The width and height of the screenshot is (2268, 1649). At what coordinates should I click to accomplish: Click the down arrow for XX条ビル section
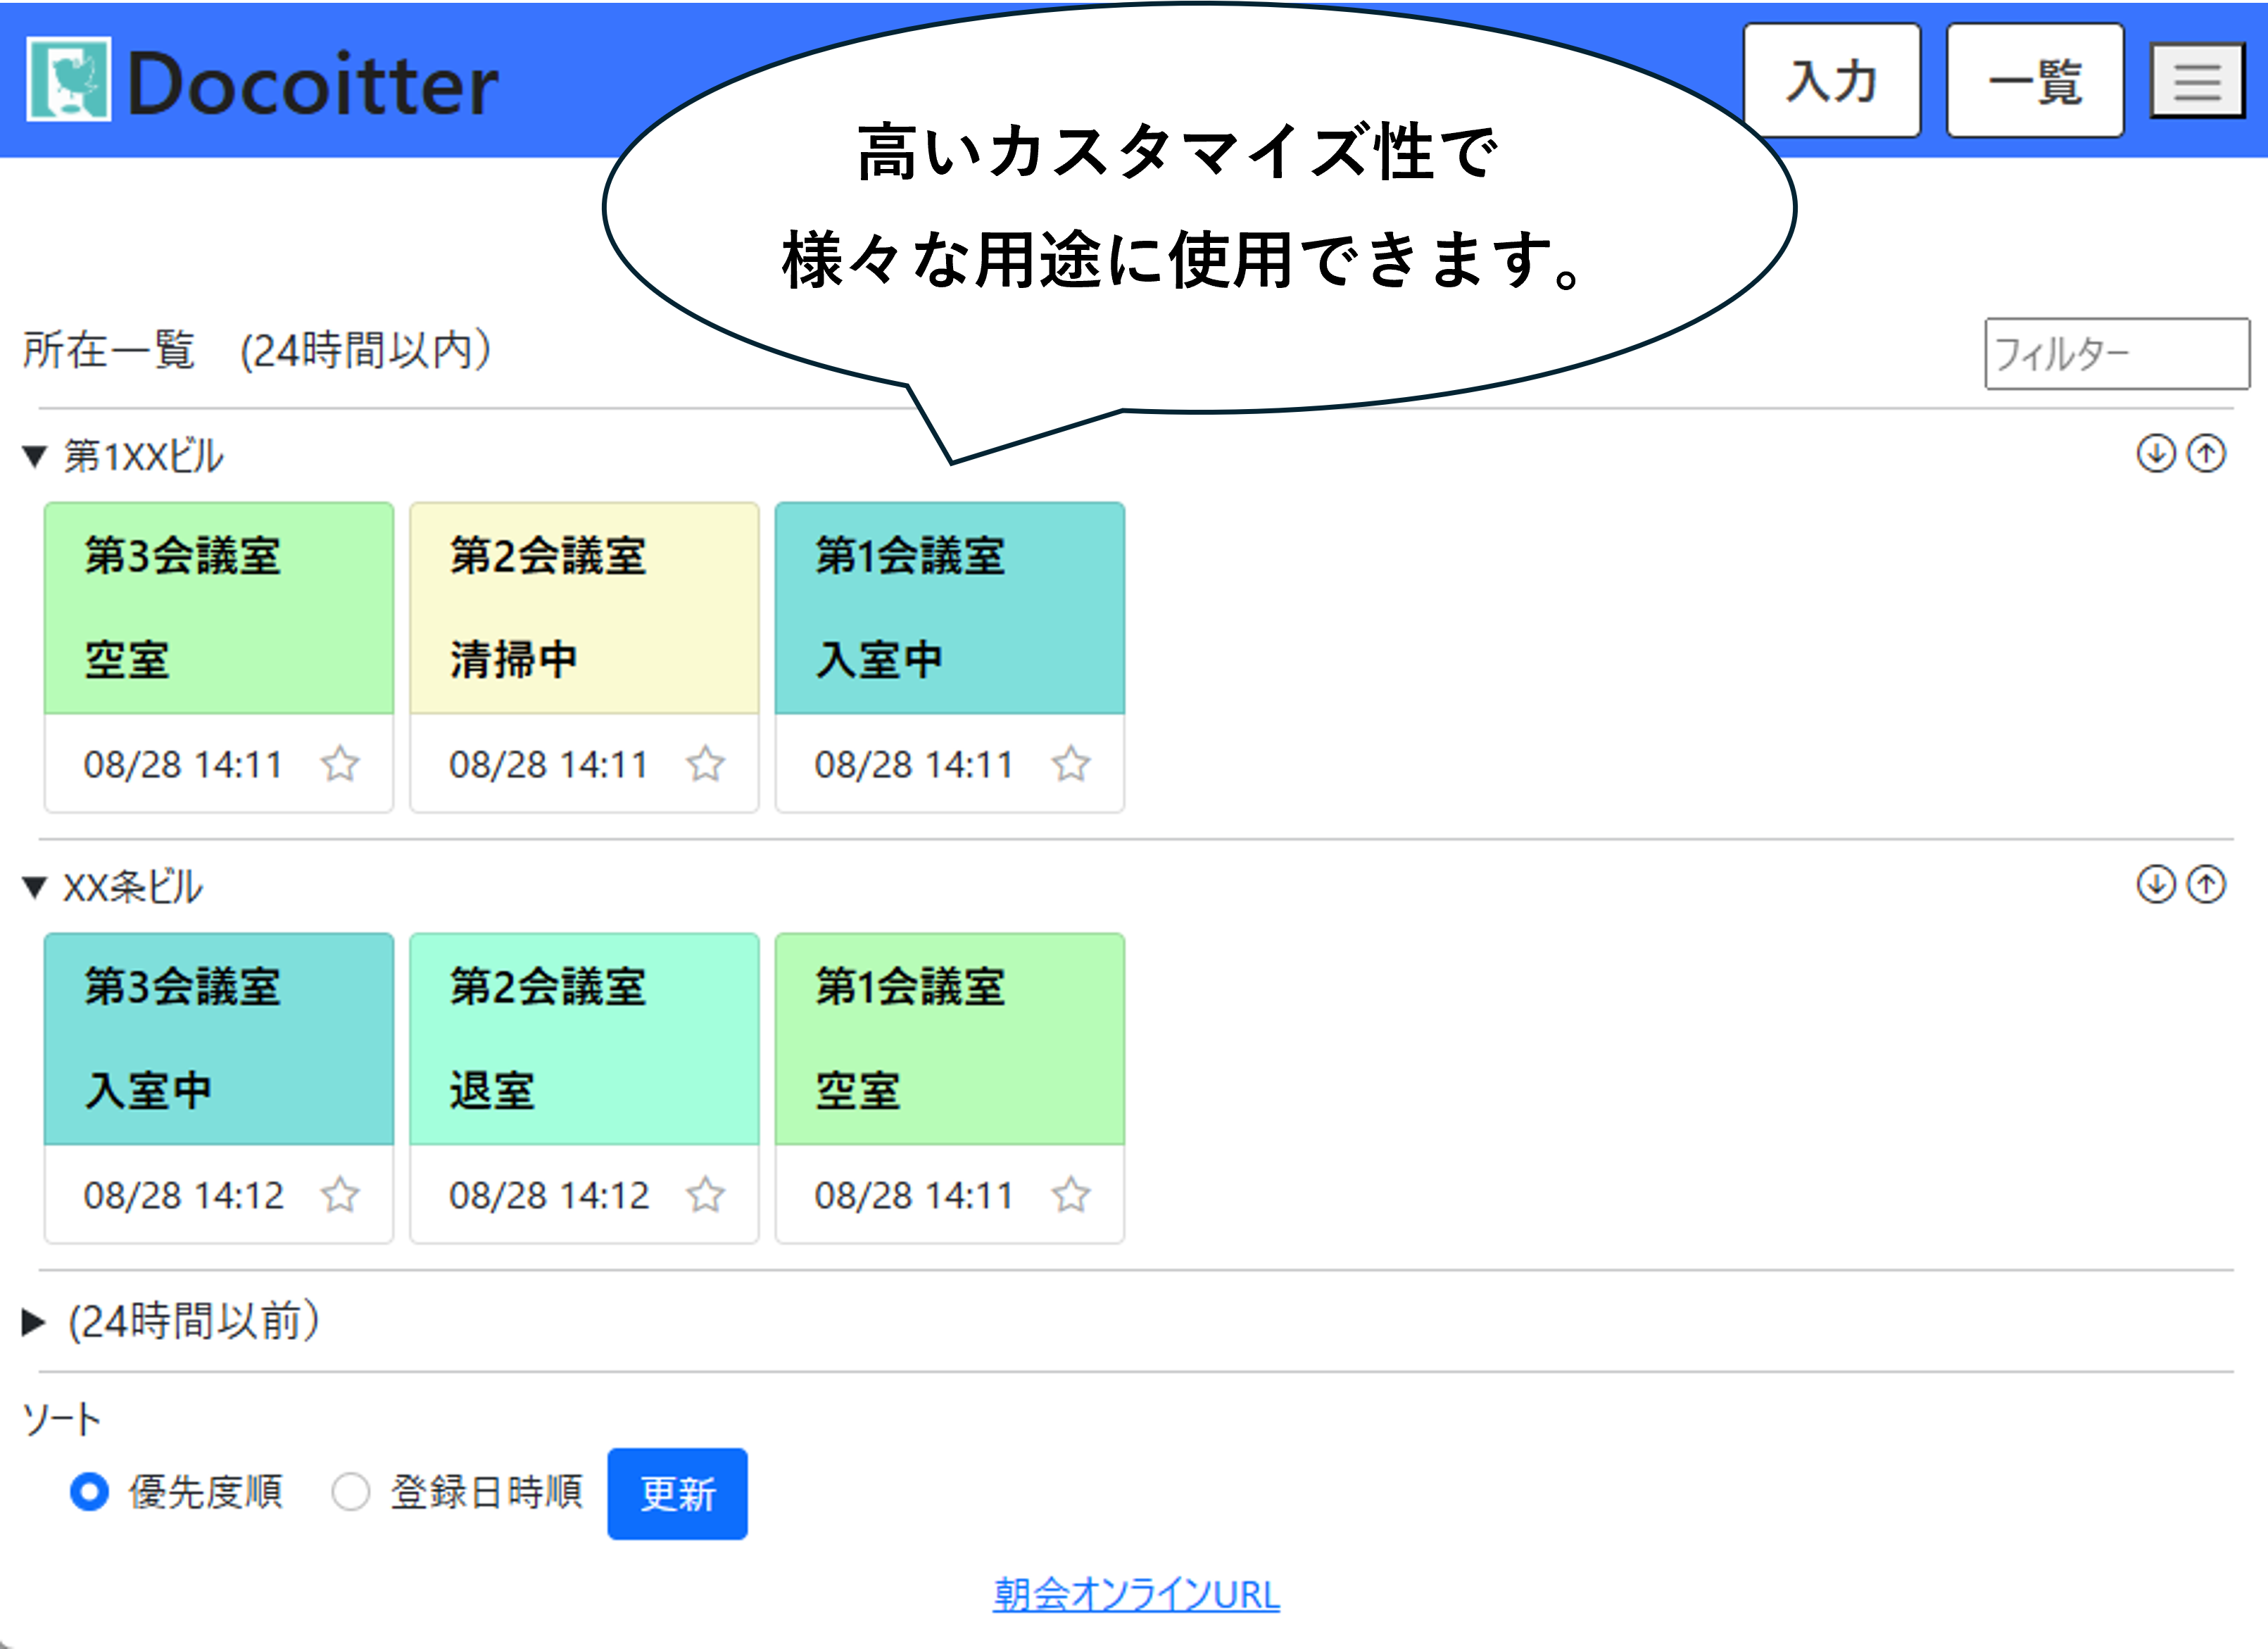point(2157,884)
